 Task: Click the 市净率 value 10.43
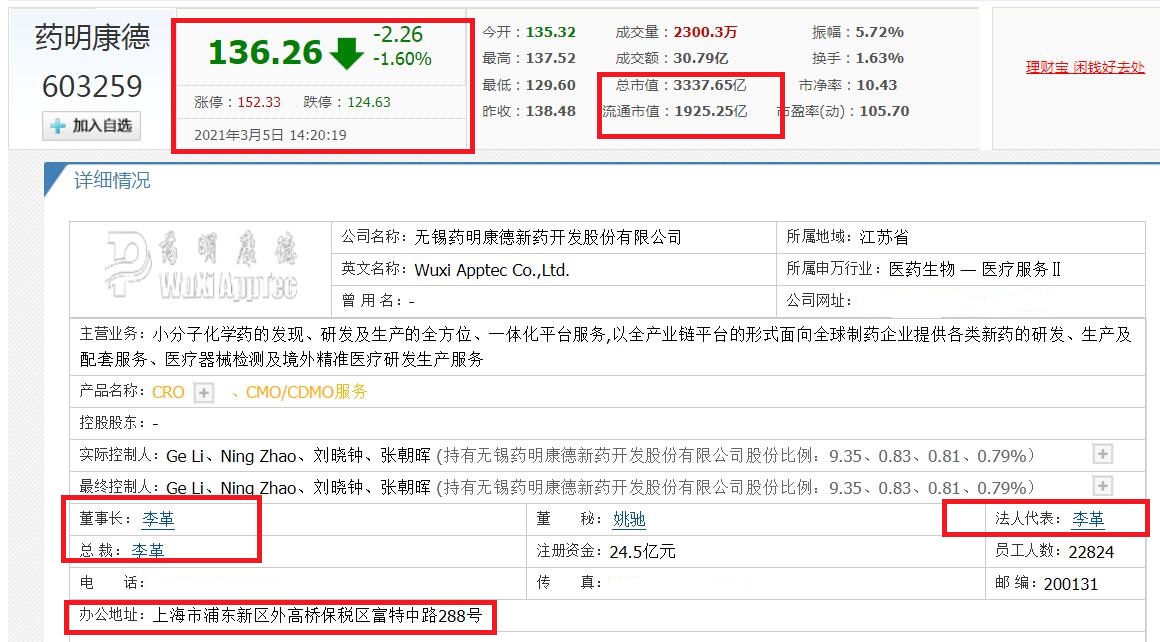pyautogui.click(x=877, y=85)
